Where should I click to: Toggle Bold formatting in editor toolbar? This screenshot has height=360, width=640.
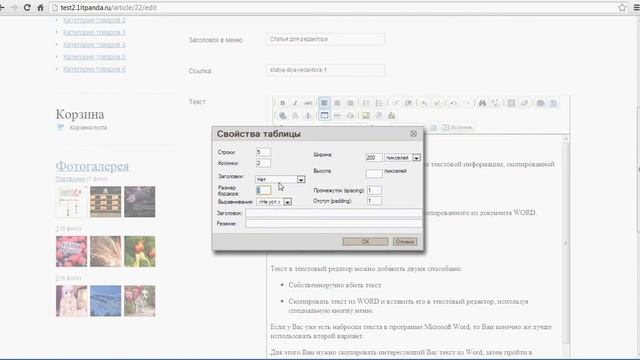[282, 103]
